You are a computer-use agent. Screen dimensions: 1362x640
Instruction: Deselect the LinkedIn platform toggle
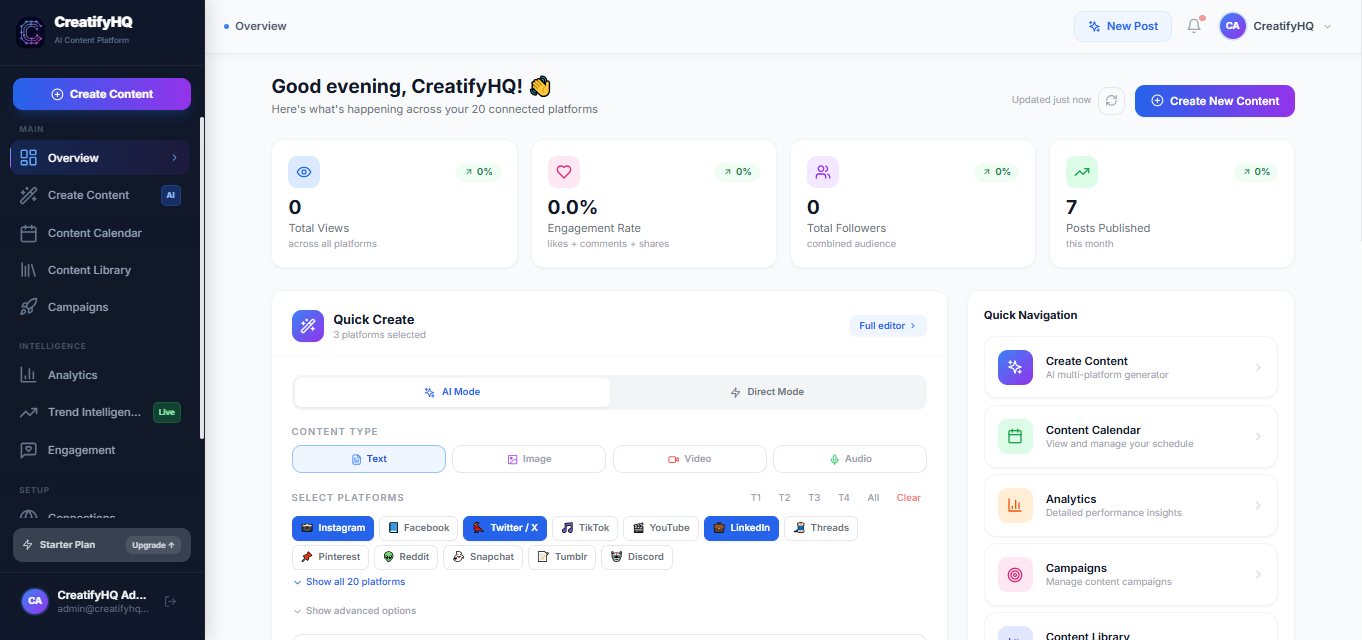click(x=741, y=528)
